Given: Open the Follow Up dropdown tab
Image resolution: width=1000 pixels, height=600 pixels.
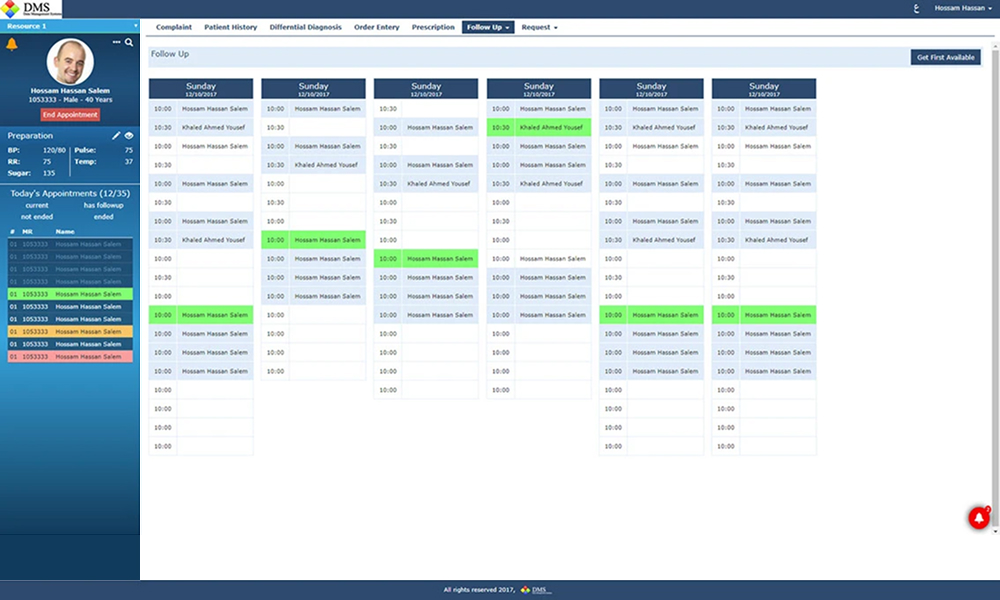Looking at the screenshot, I should pos(488,27).
